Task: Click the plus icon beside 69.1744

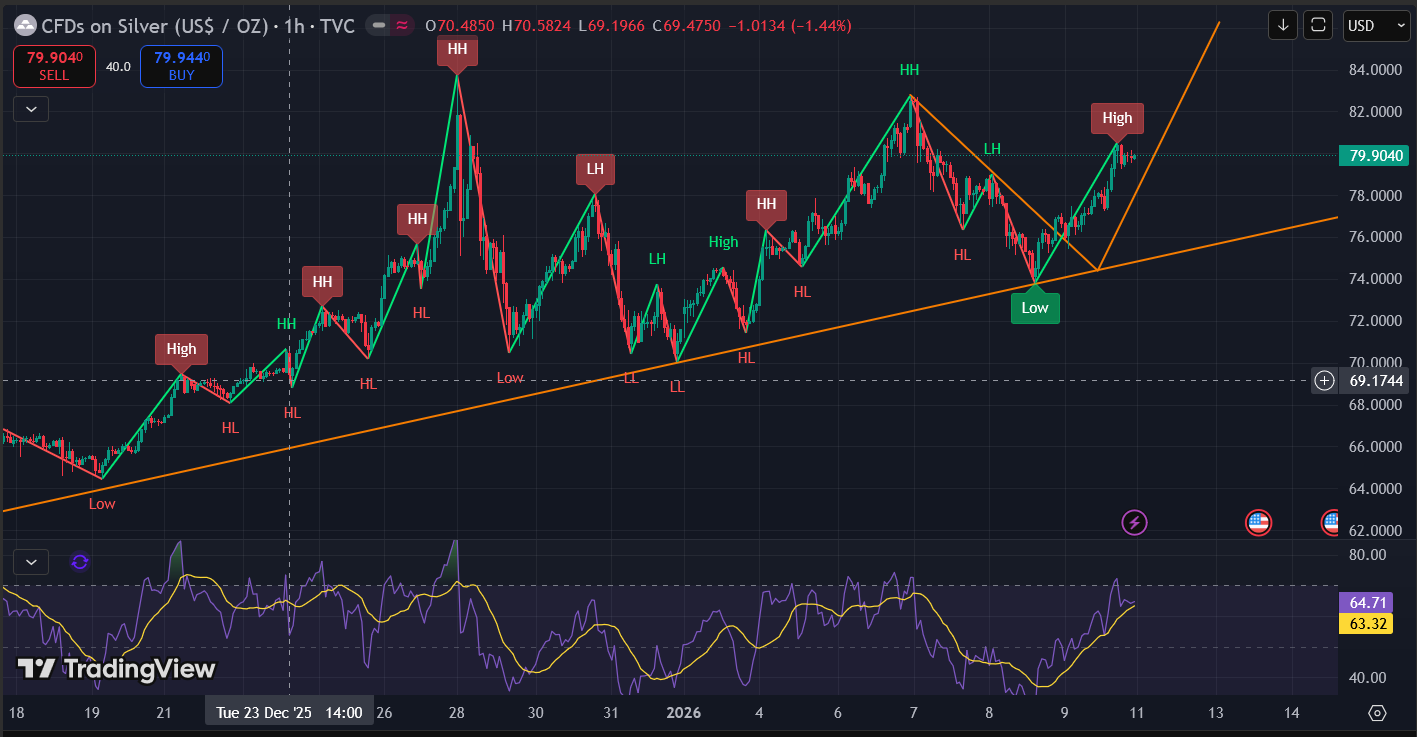Action: pos(1324,380)
